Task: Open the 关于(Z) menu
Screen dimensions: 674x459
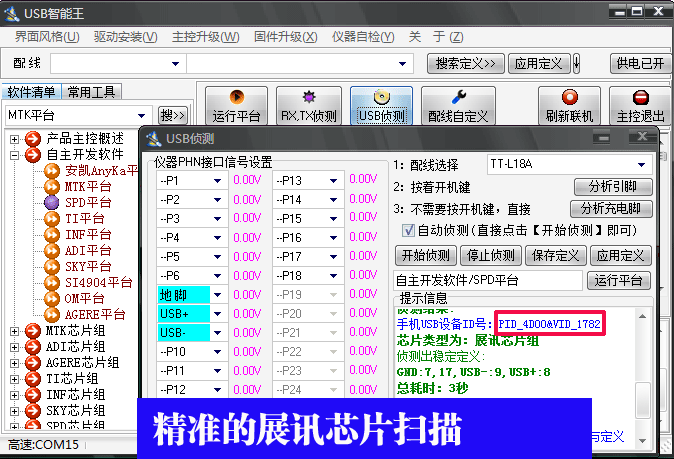Action: tap(436, 37)
